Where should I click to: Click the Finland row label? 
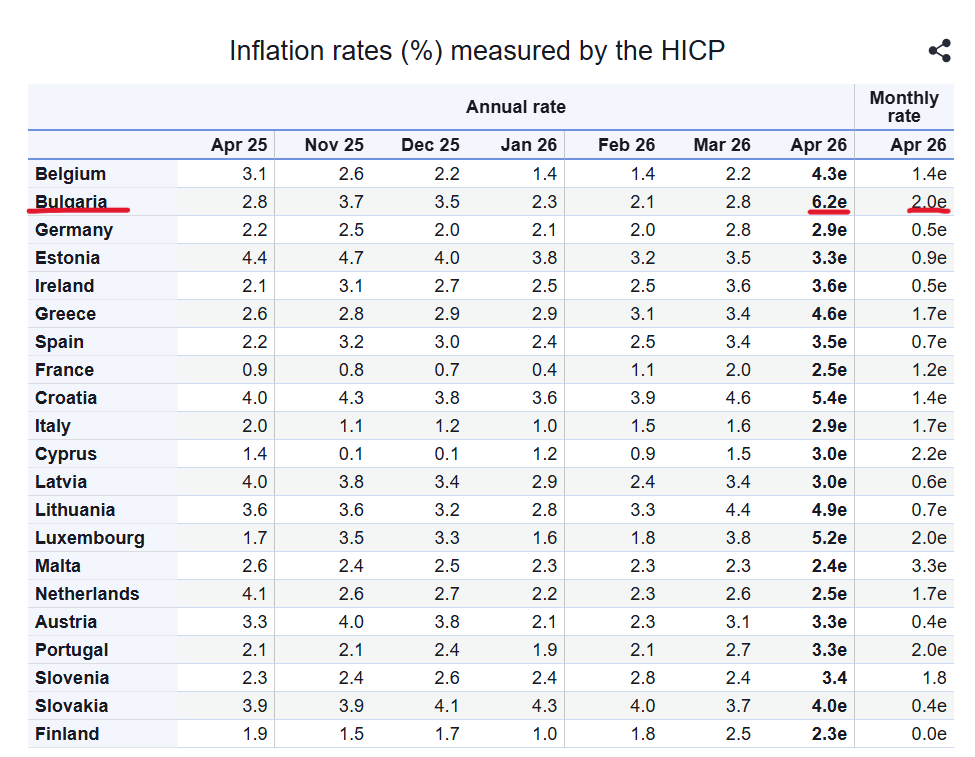click(x=67, y=734)
